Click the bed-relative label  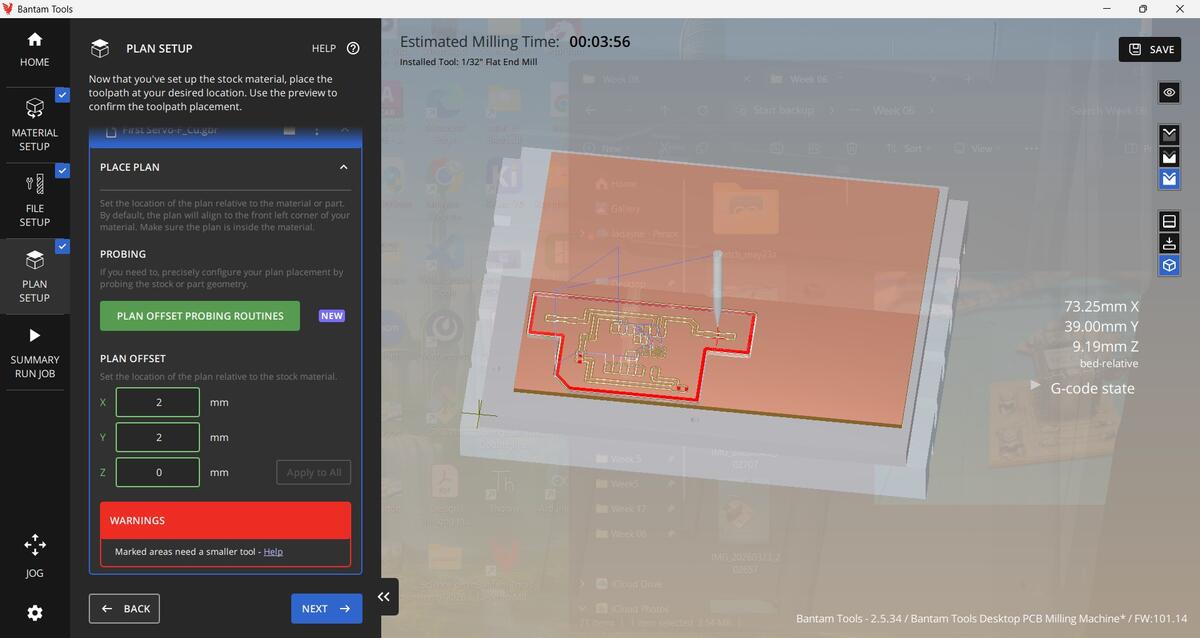(x=1109, y=363)
